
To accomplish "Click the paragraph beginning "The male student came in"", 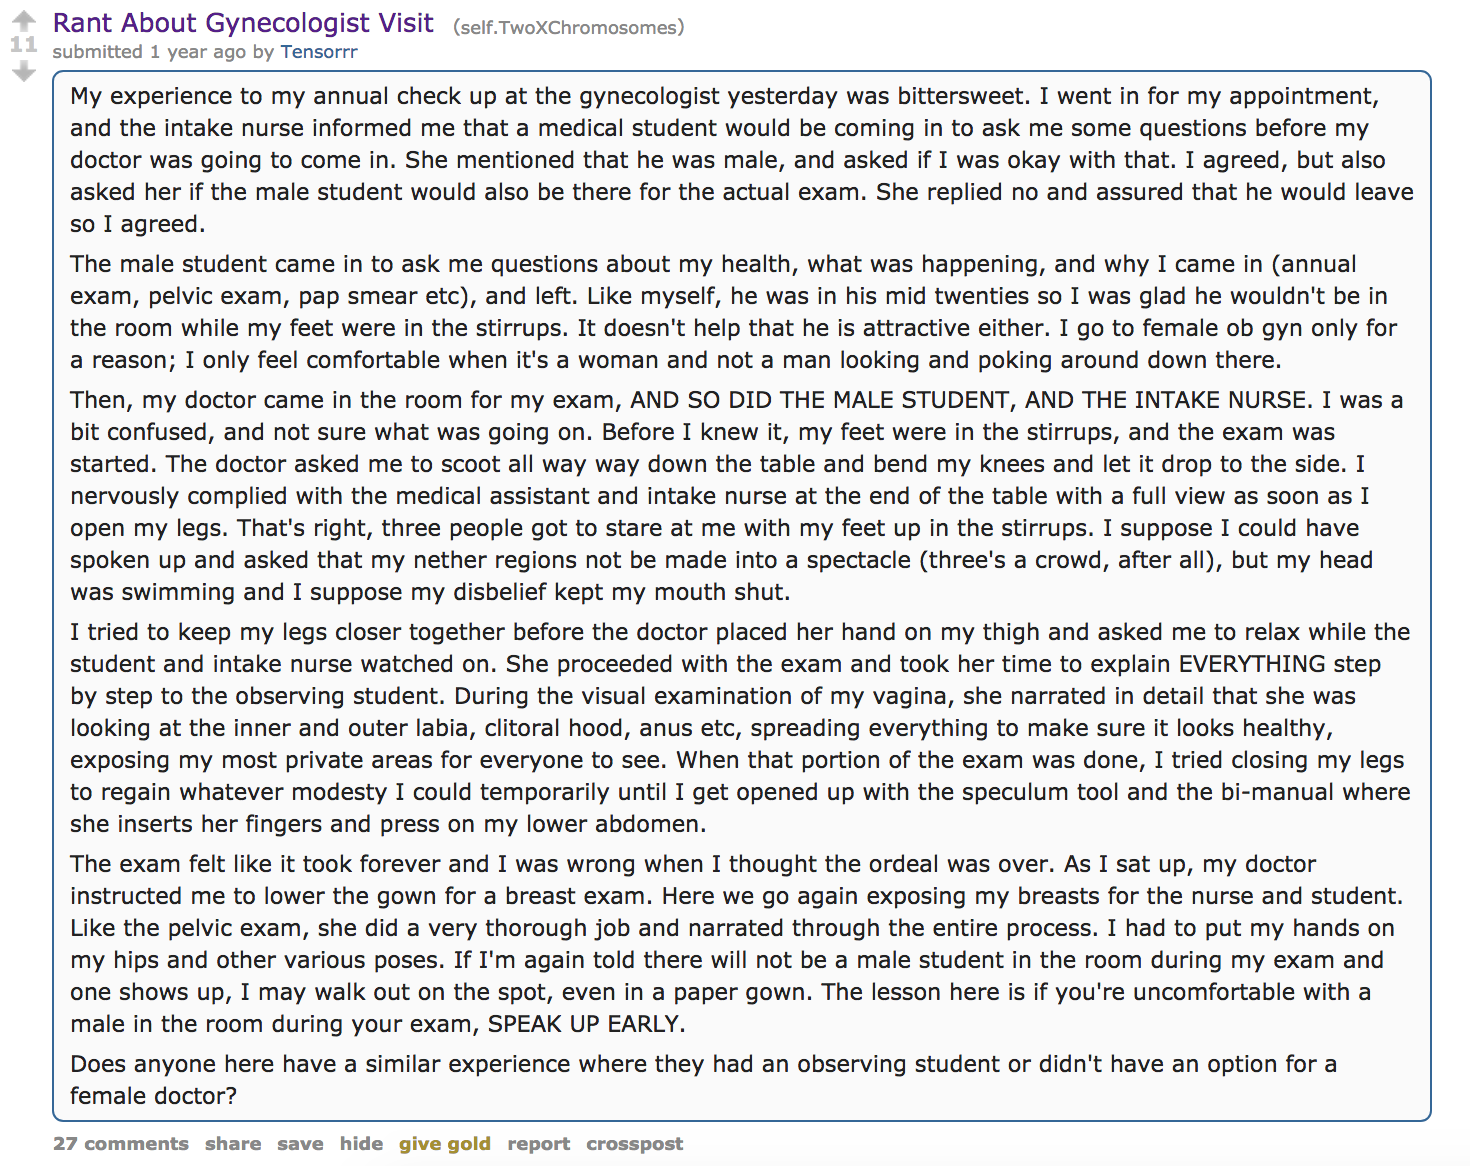I will (733, 312).
